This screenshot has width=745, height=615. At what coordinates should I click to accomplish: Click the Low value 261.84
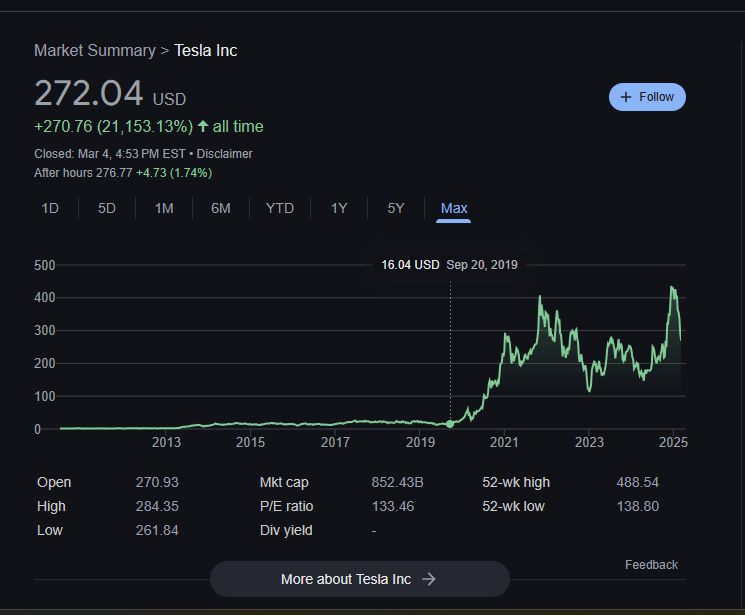click(x=157, y=530)
